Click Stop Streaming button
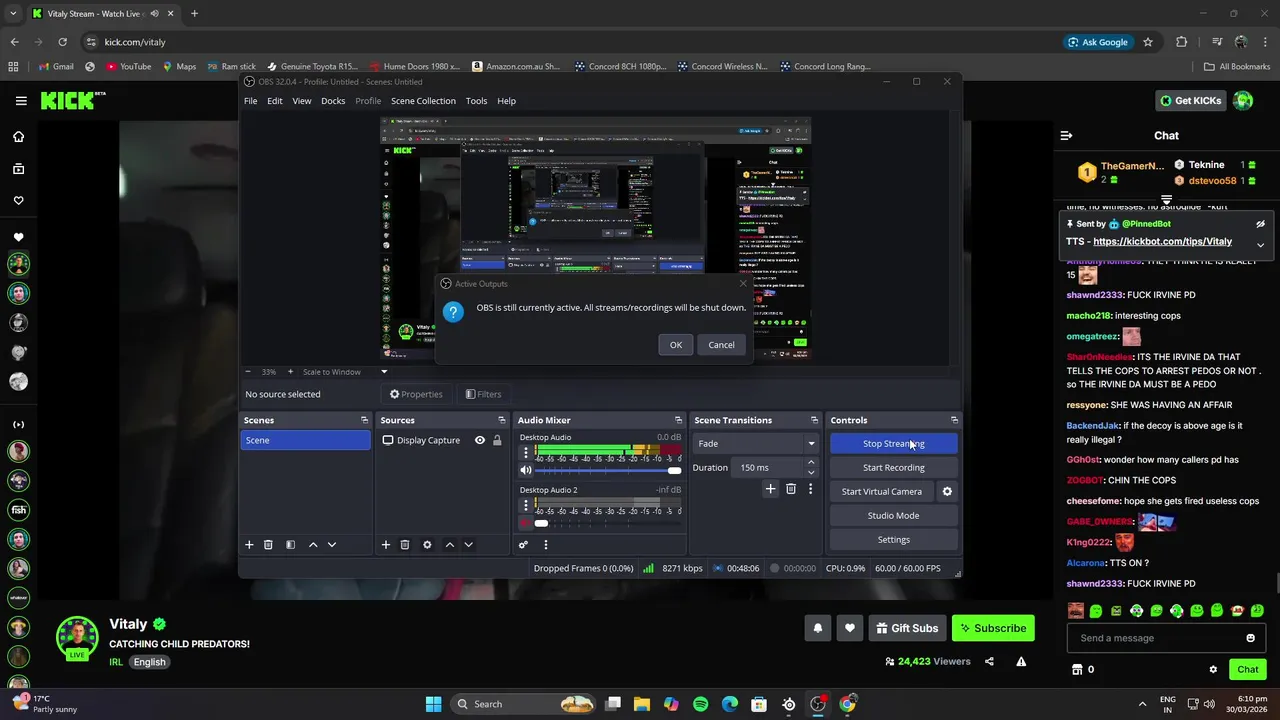1280x720 pixels. click(x=894, y=443)
